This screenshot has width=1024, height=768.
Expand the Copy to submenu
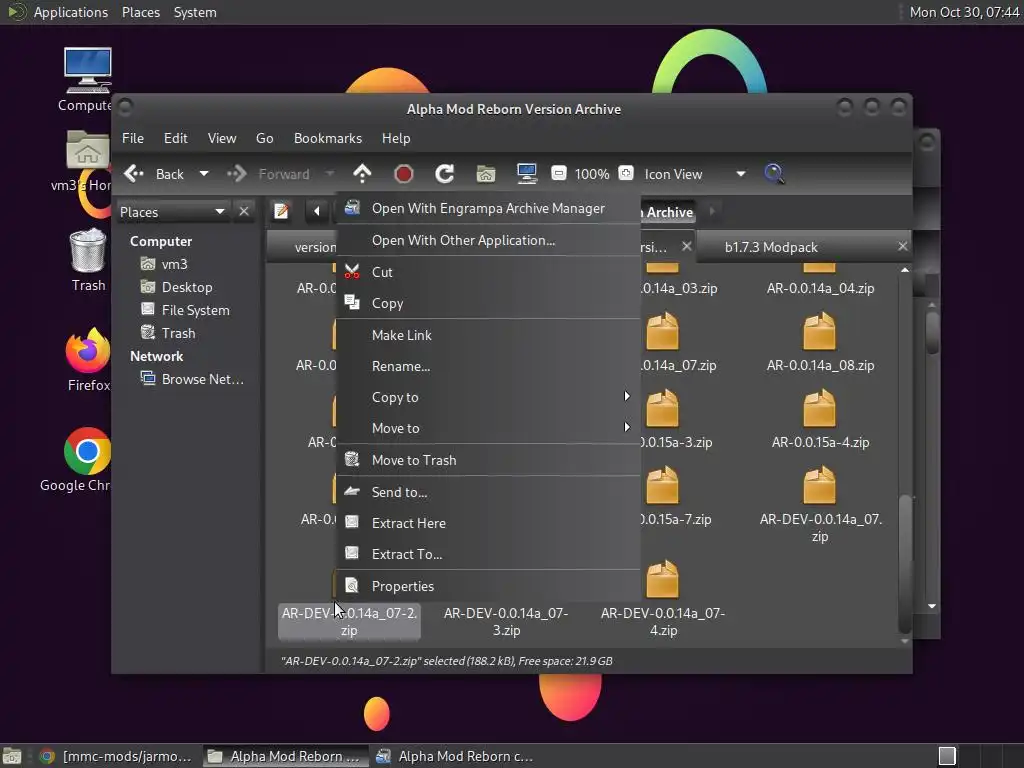pos(488,397)
